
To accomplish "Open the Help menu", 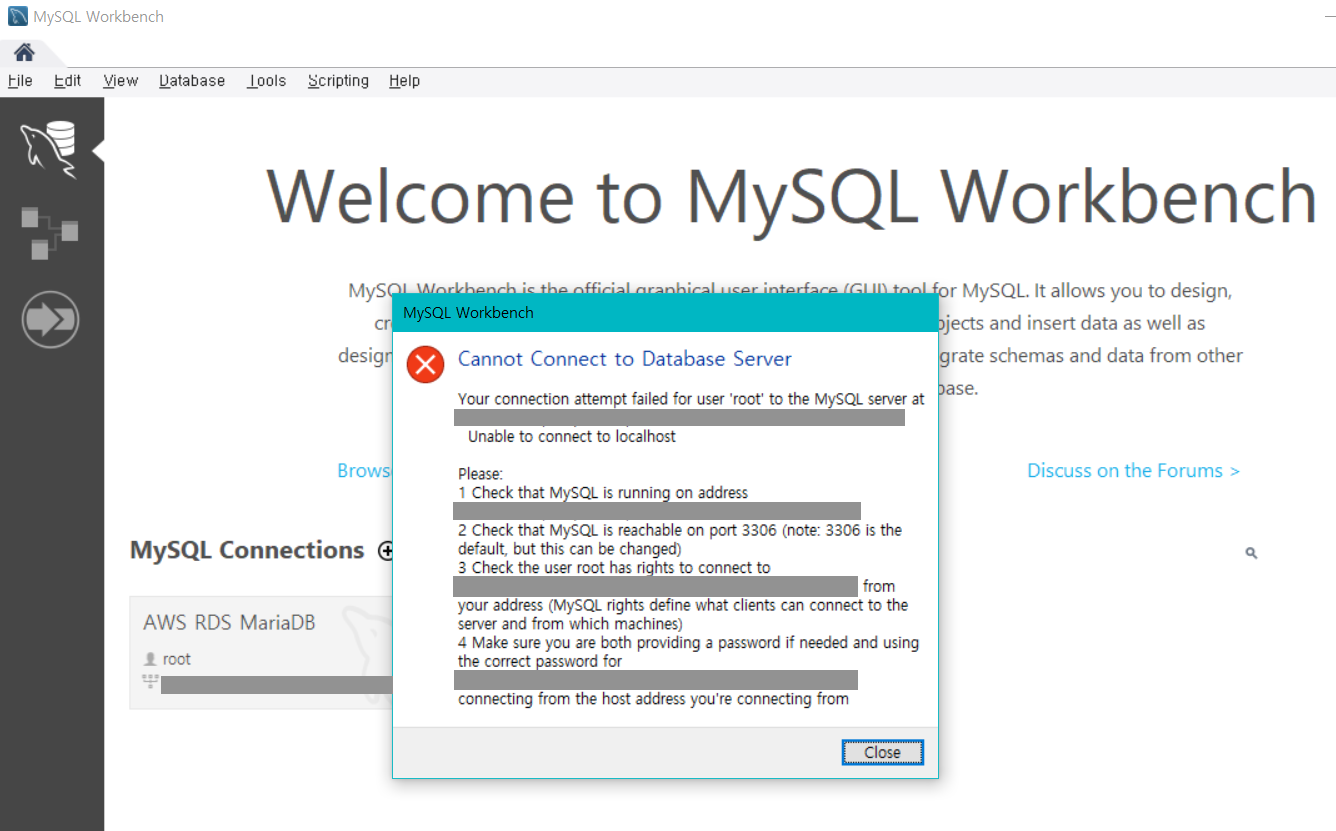I will [x=404, y=81].
